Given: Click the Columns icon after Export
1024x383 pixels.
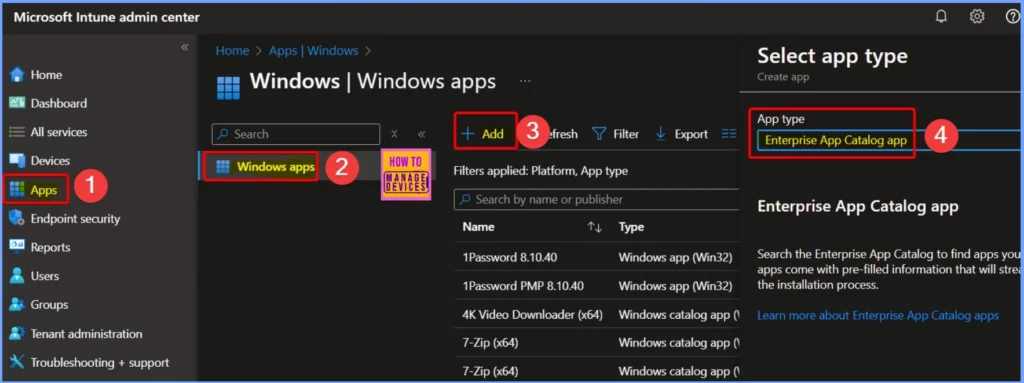Looking at the screenshot, I should pos(729,134).
